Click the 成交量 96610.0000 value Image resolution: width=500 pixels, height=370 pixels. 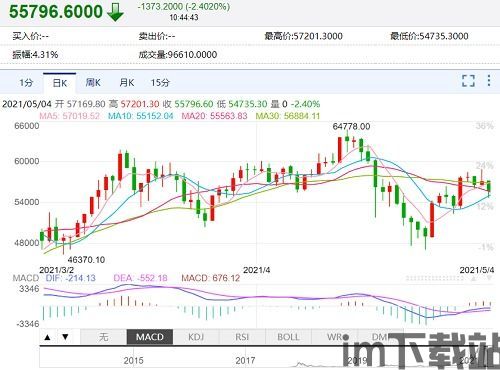click(178, 55)
